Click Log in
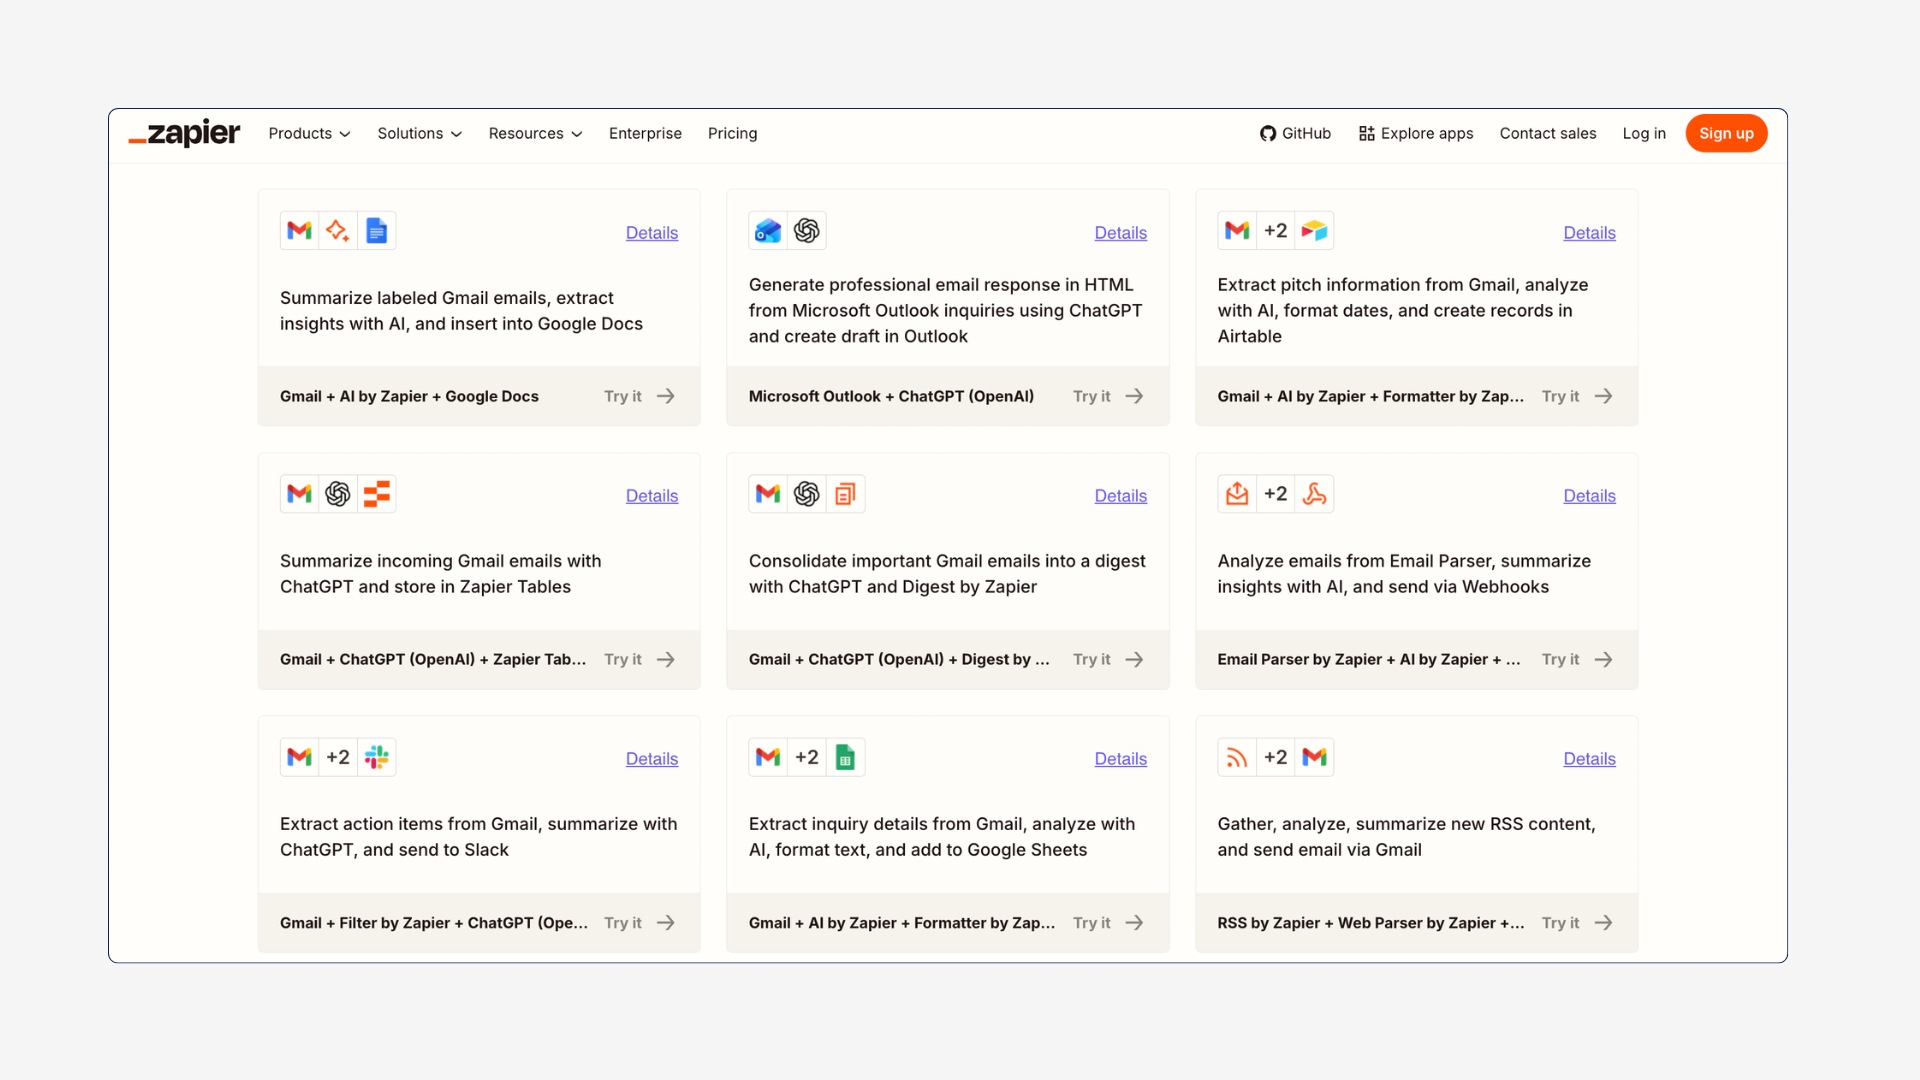 click(x=1644, y=133)
